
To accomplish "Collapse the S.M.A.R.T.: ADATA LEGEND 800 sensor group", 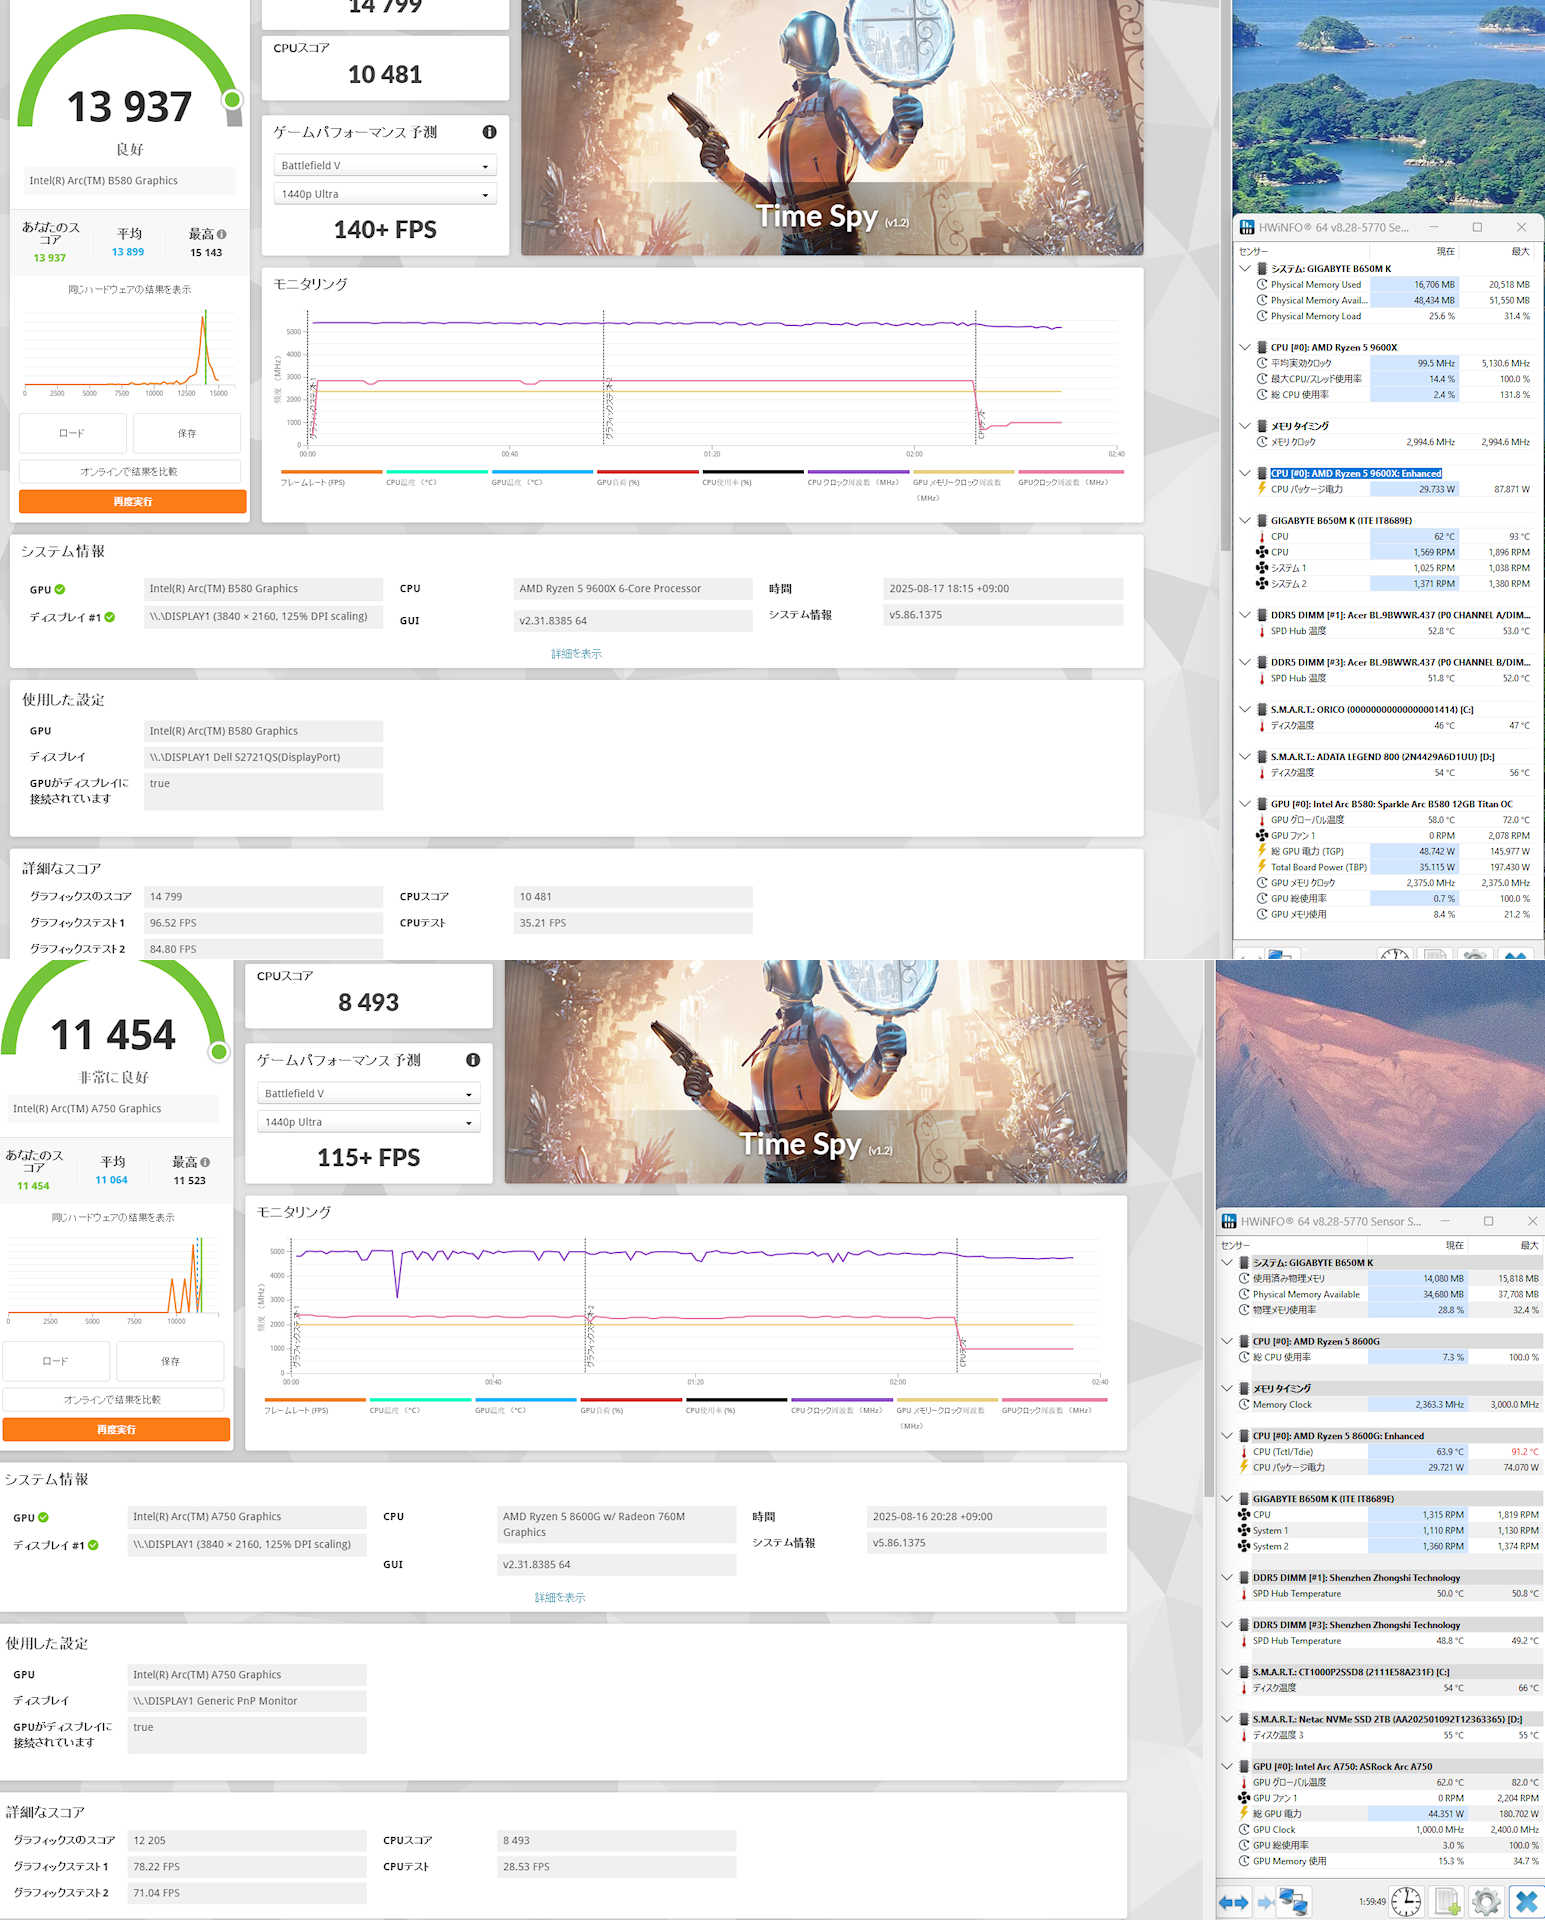I will click(1245, 756).
